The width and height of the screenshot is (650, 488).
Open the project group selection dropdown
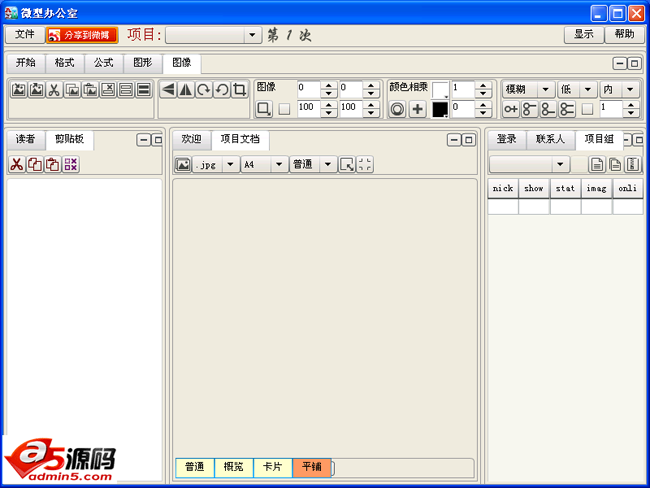pos(560,165)
